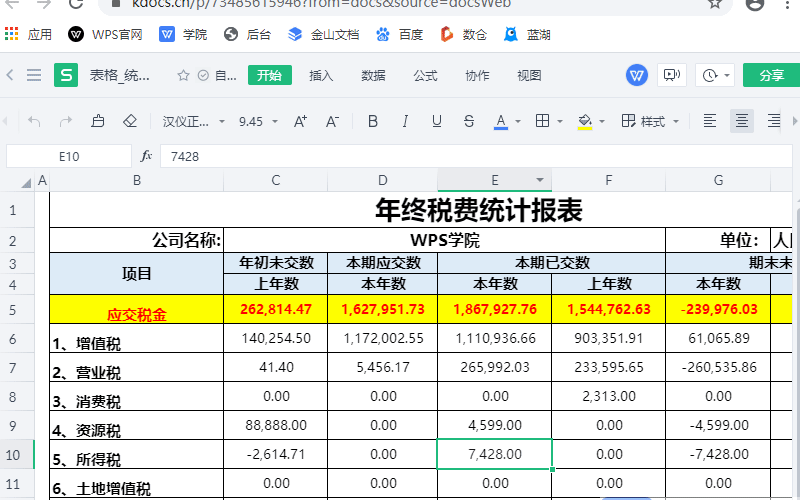Open column E header dropdown arrow
This screenshot has height=500, width=800.
click(x=540, y=180)
